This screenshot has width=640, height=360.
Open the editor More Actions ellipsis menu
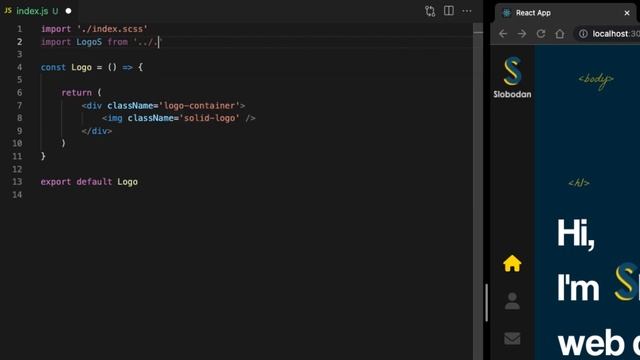467,11
